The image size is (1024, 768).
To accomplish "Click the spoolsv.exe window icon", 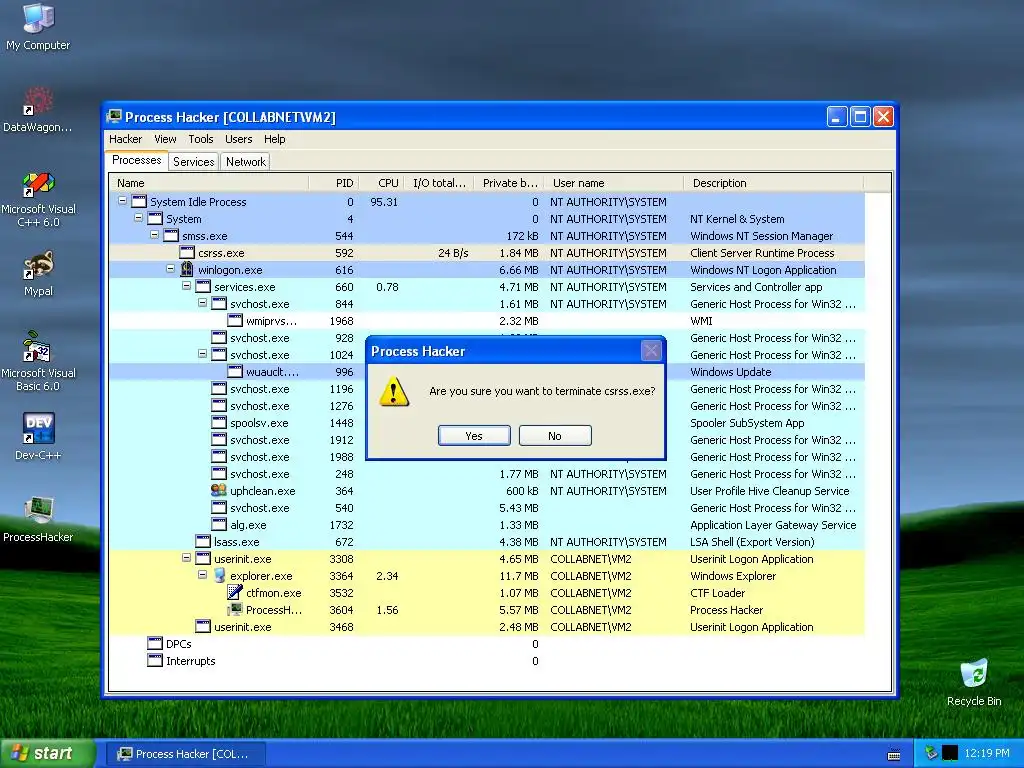I will (x=219, y=423).
